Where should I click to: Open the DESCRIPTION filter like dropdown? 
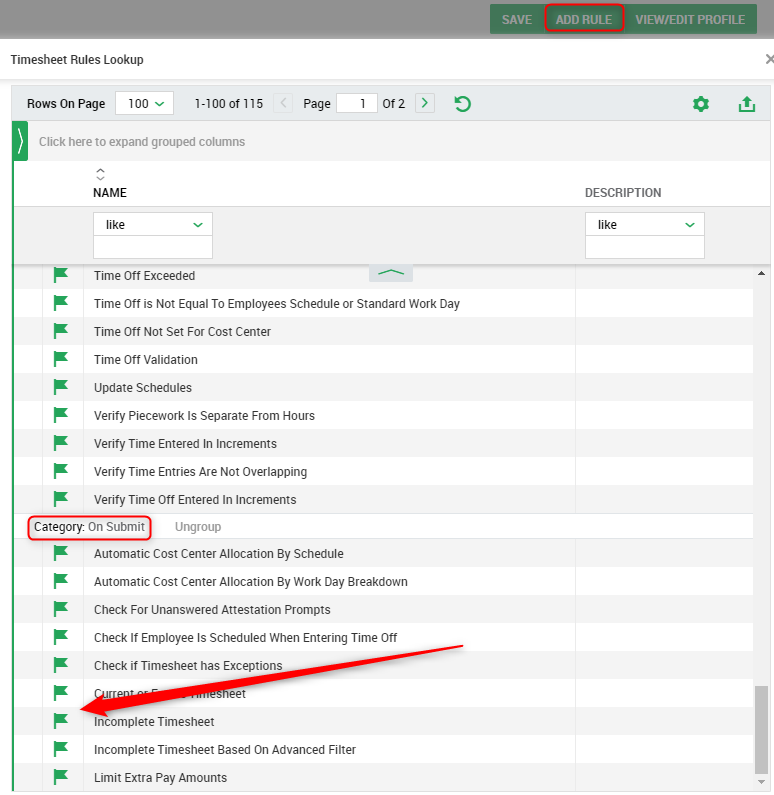644,224
